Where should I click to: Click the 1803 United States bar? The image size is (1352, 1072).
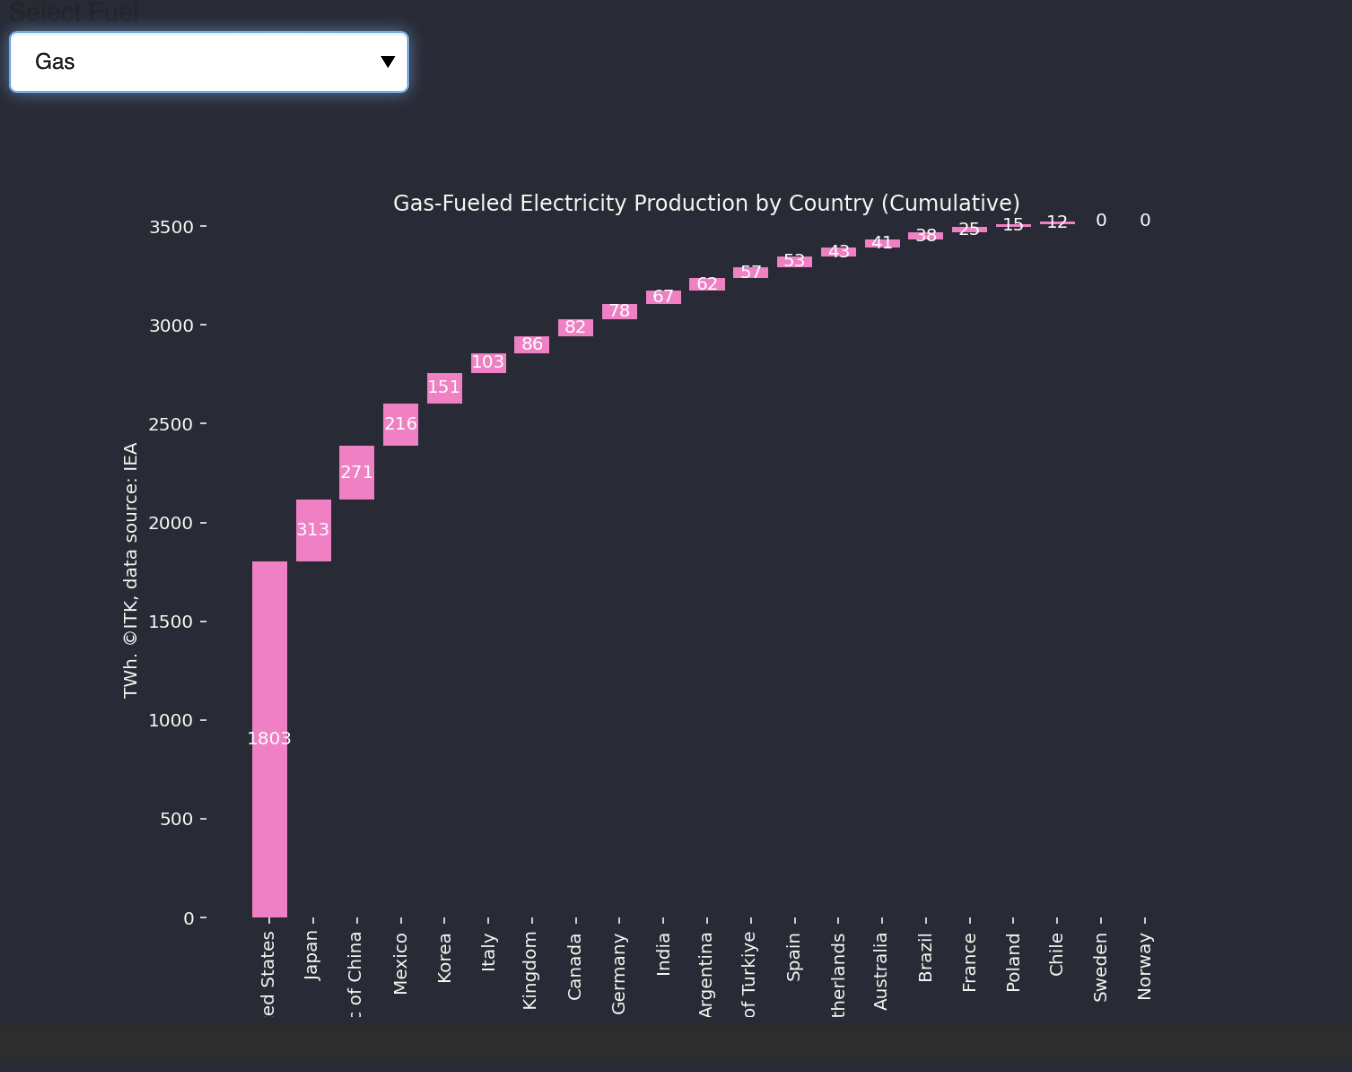(x=269, y=739)
